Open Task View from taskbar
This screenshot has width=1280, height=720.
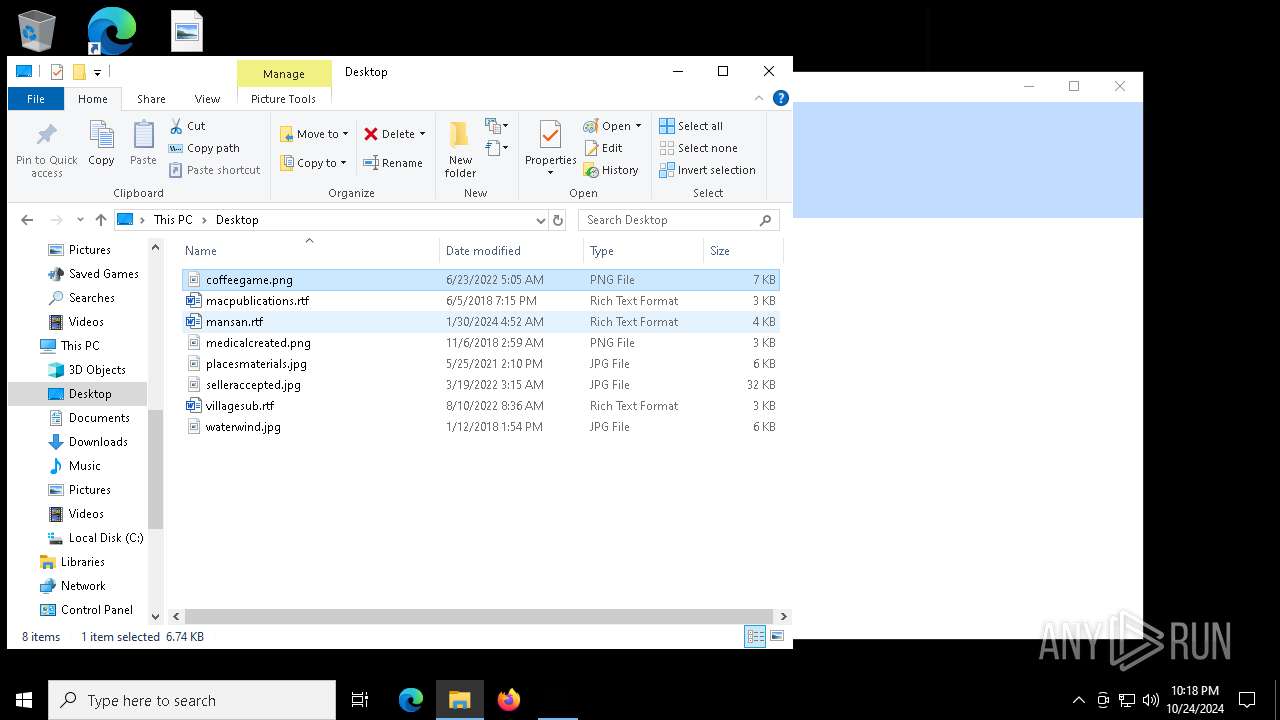point(360,700)
